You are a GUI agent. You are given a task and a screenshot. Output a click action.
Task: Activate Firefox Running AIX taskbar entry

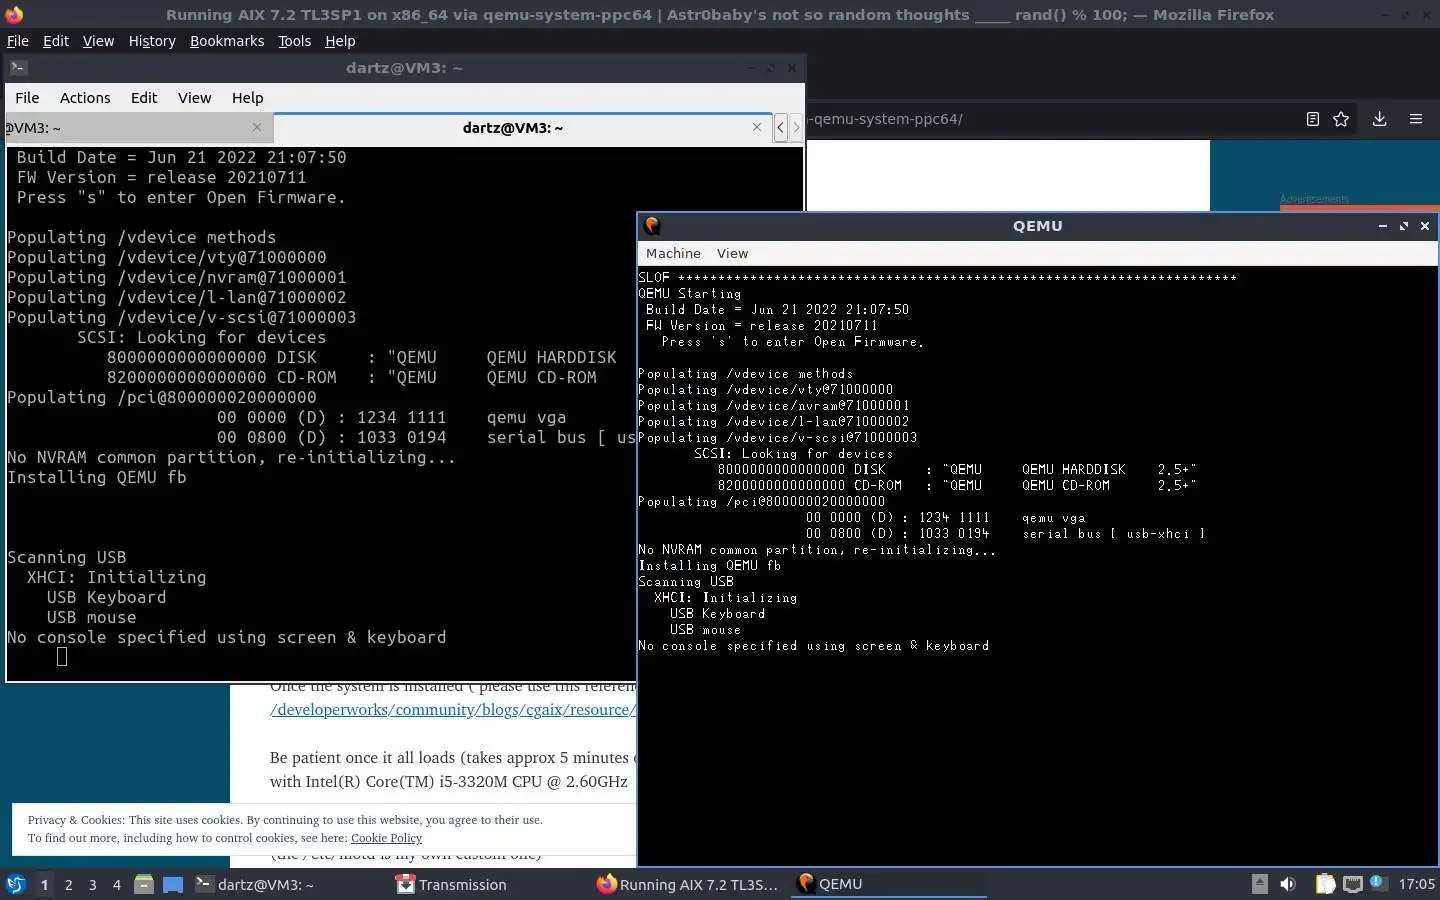(688, 884)
